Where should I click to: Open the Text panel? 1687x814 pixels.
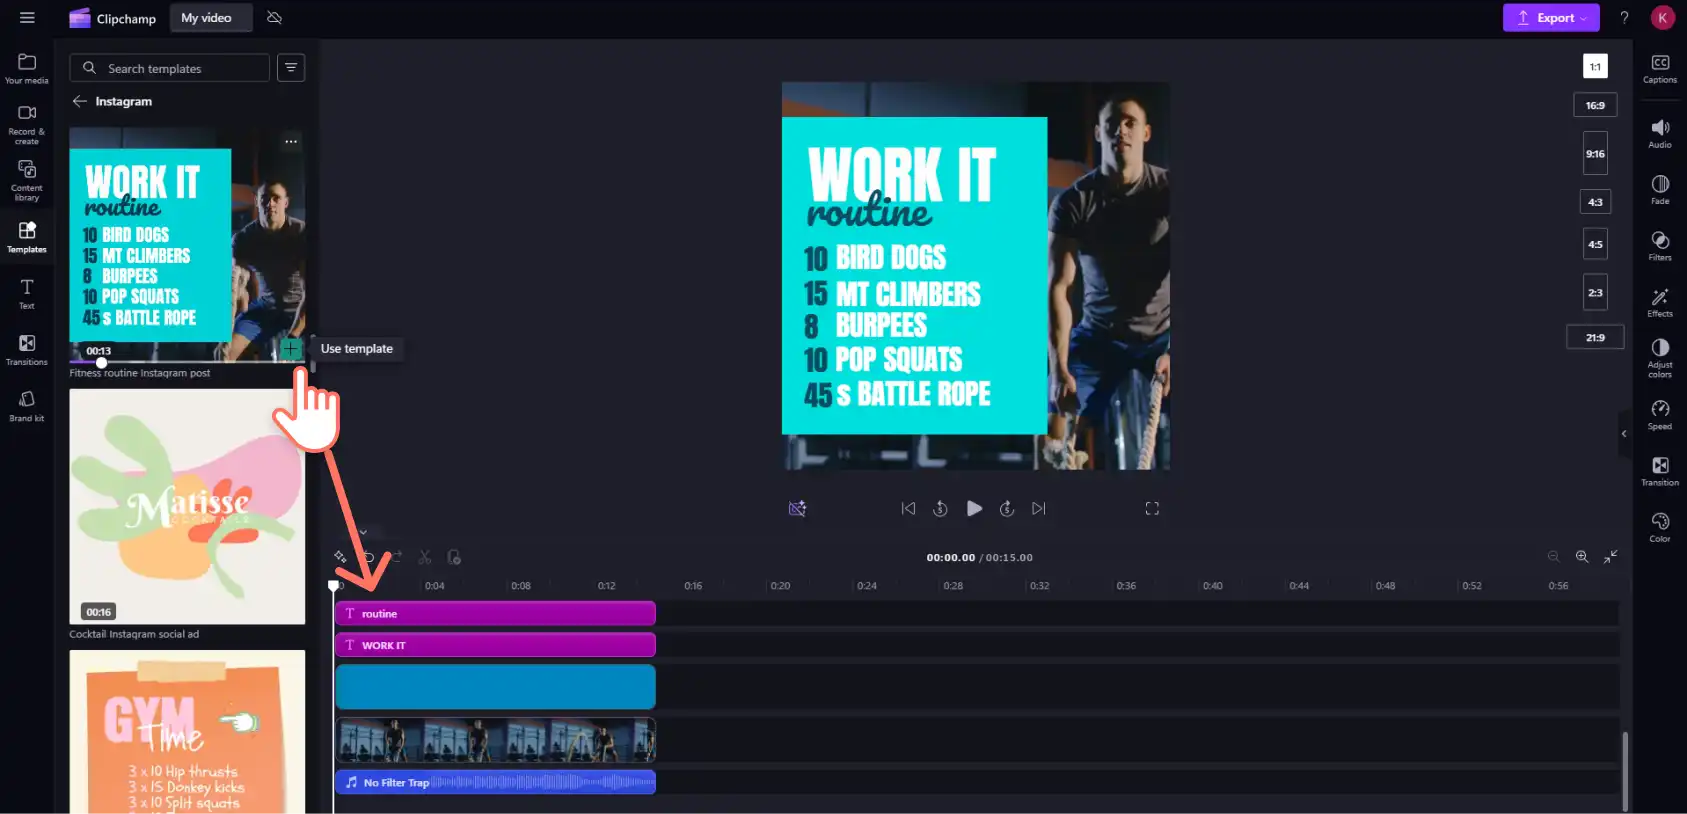(x=27, y=294)
